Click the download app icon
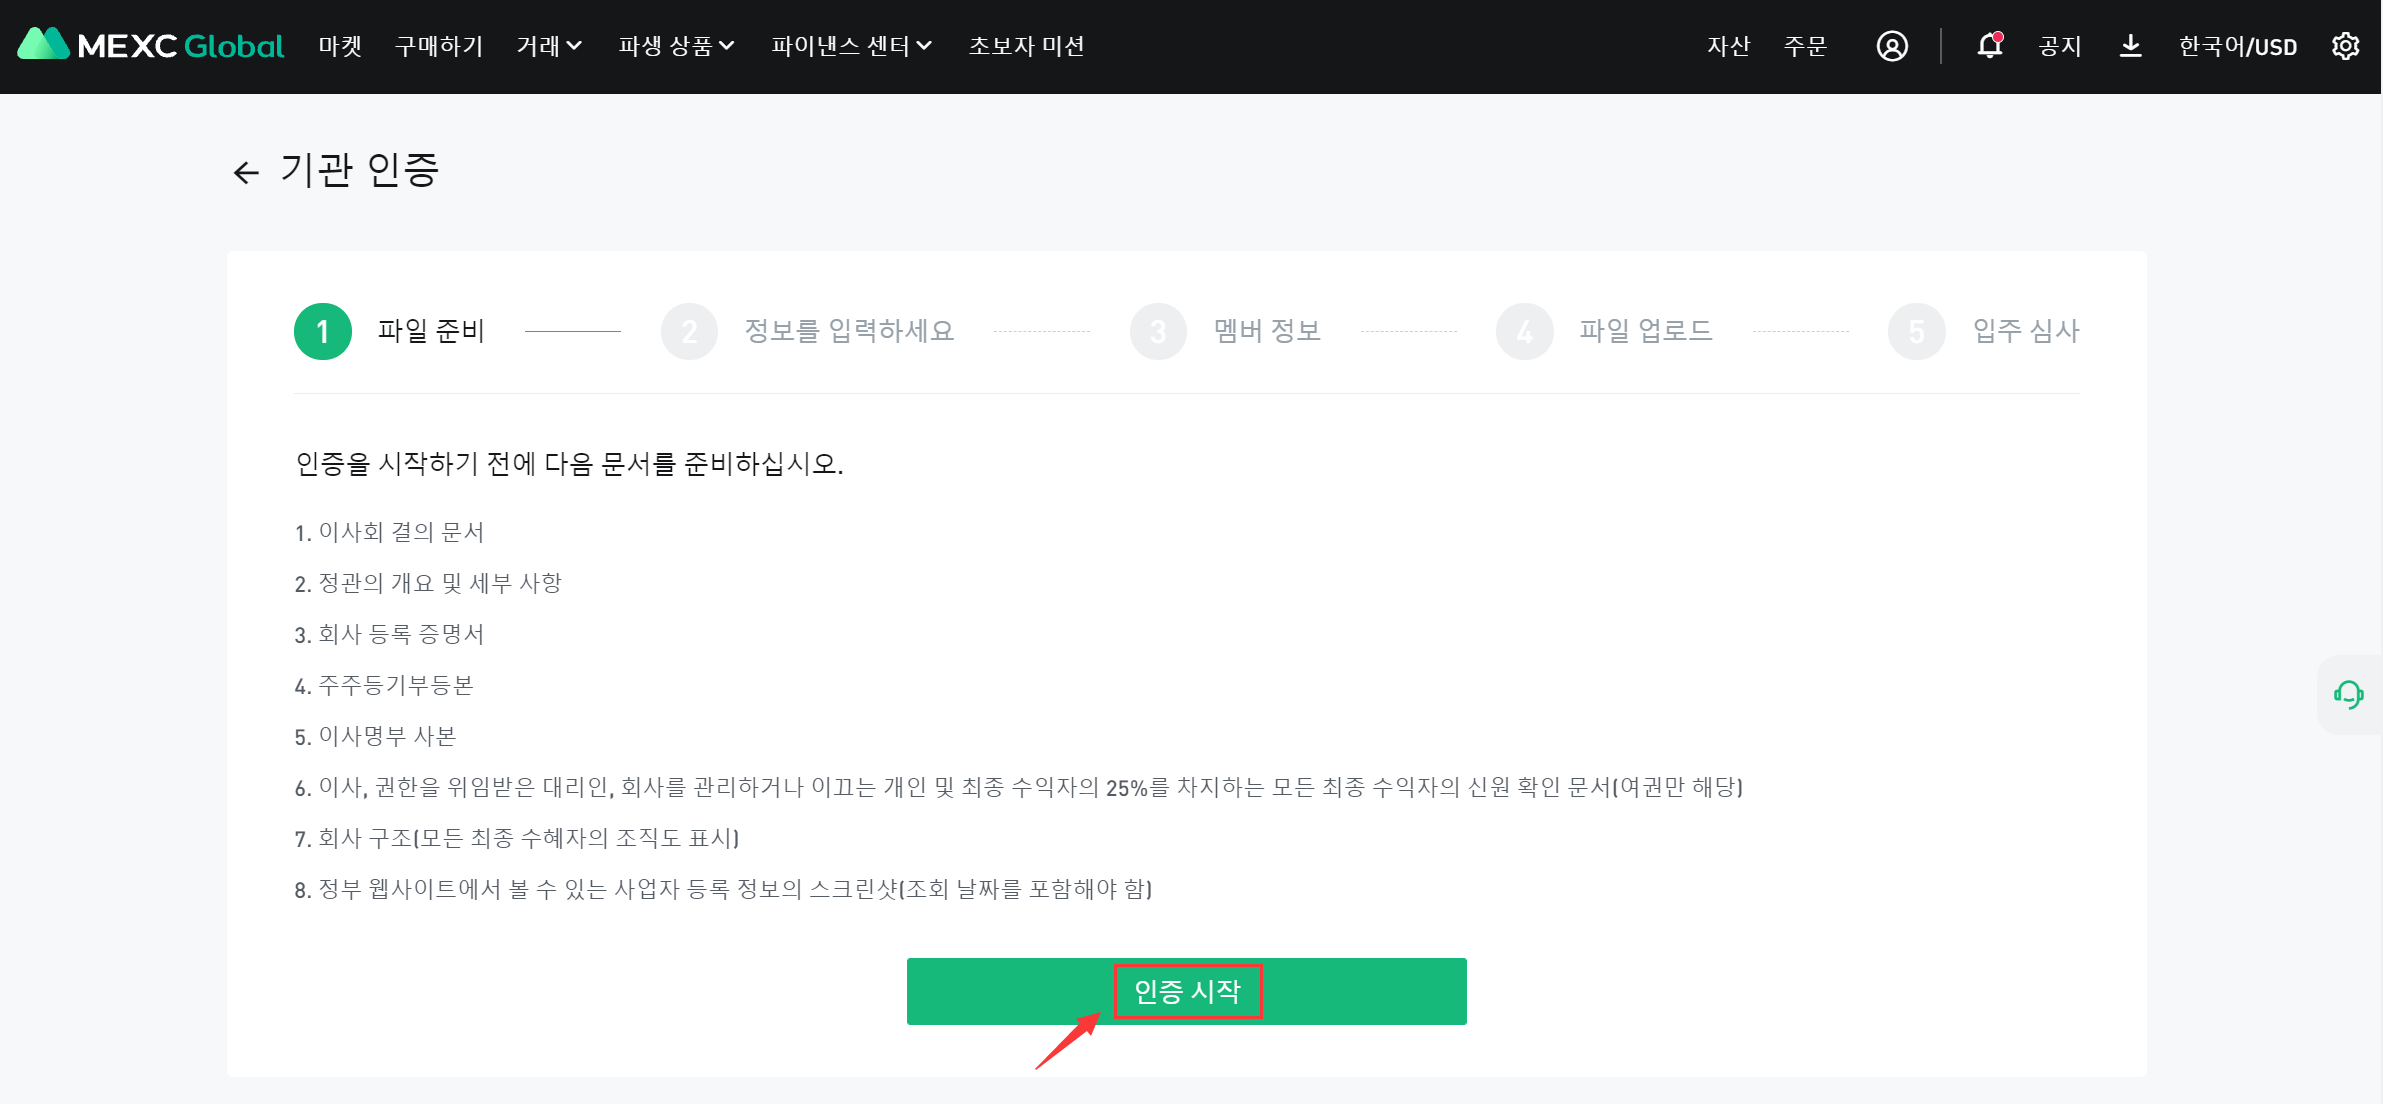The width and height of the screenshot is (2383, 1104). coord(2130,46)
